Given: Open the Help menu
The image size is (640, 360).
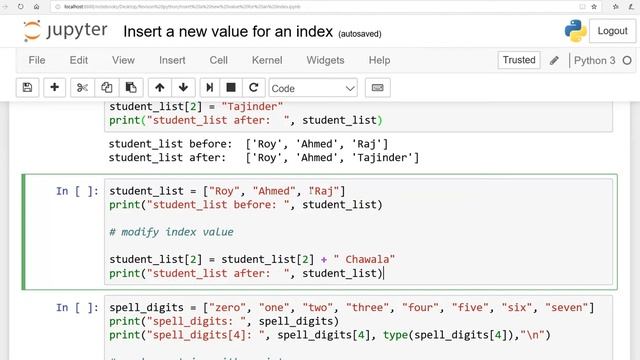Looking at the screenshot, I should click(x=379, y=60).
